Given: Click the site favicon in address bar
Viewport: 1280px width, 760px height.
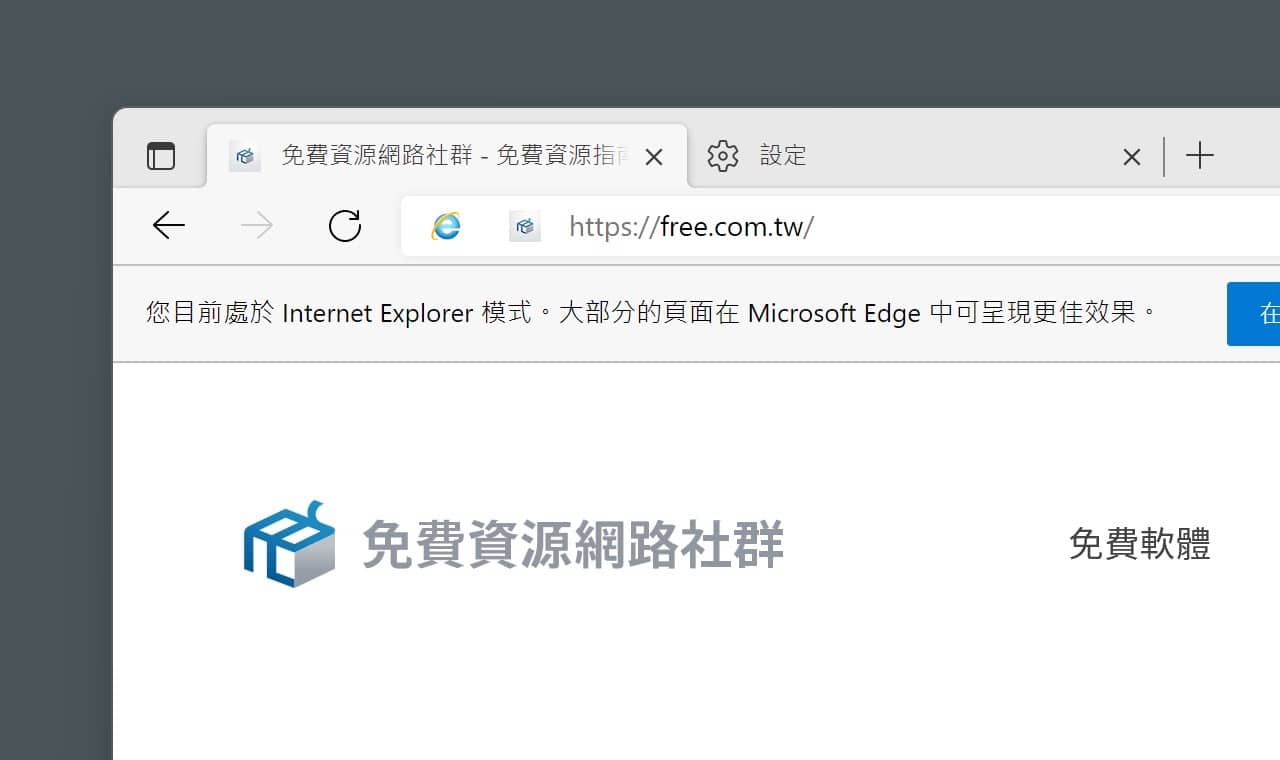Looking at the screenshot, I should 525,227.
